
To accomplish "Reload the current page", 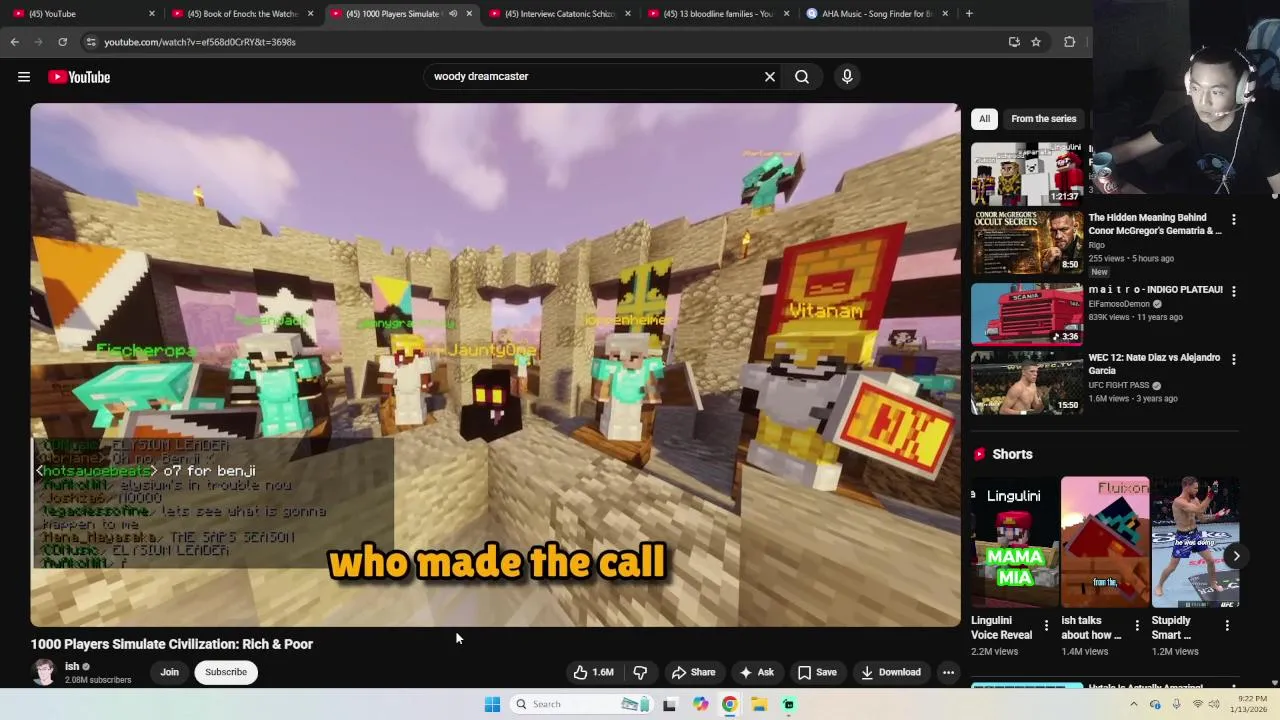I will coord(62,42).
